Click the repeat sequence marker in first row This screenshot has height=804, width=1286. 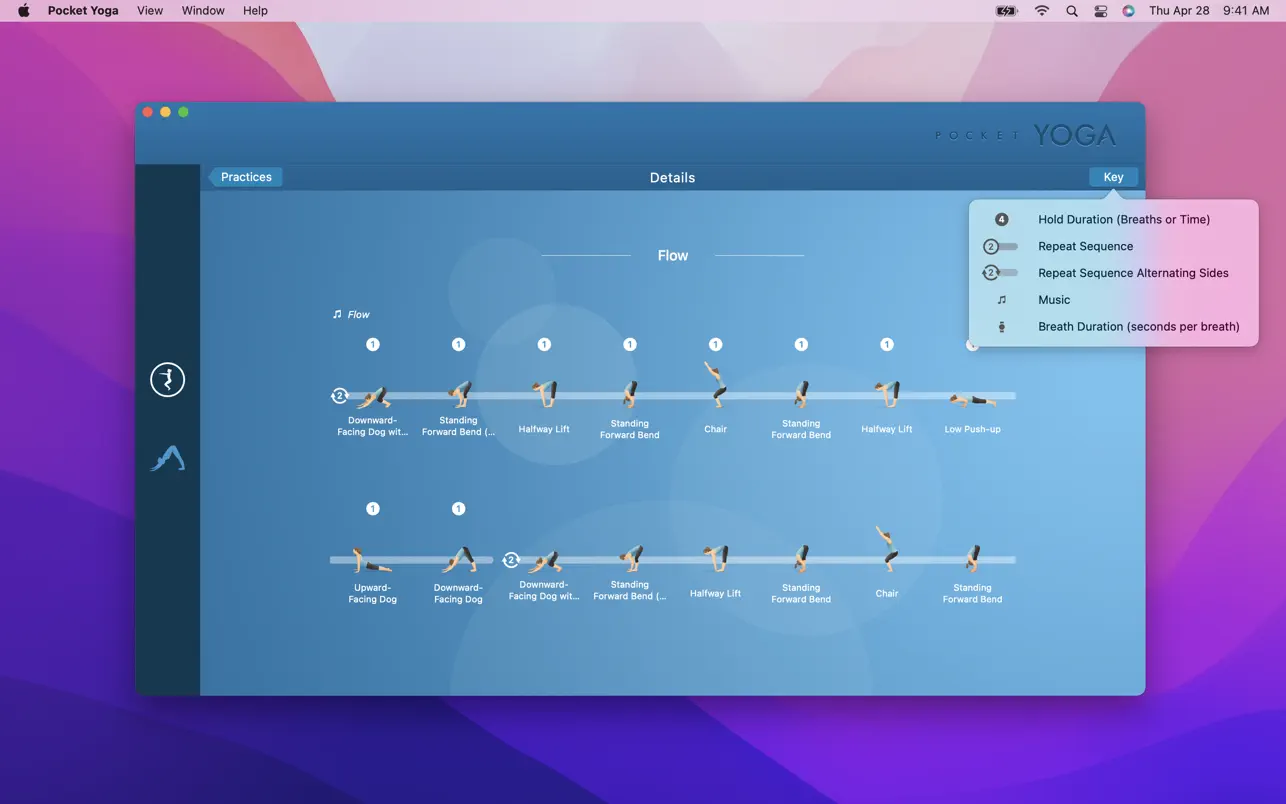coord(339,396)
